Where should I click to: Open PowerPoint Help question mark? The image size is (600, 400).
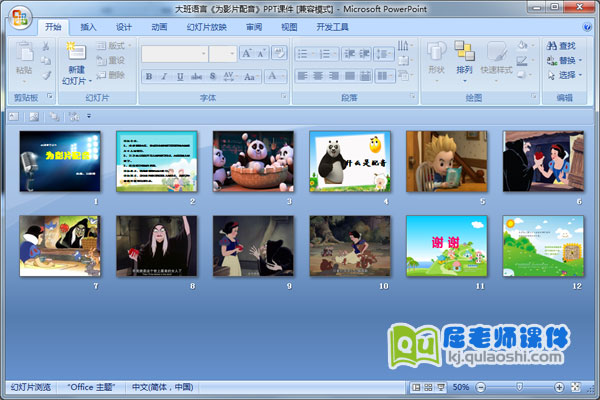tap(587, 27)
